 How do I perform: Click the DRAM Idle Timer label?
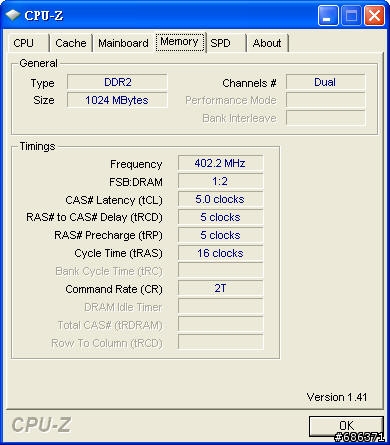click(123, 307)
